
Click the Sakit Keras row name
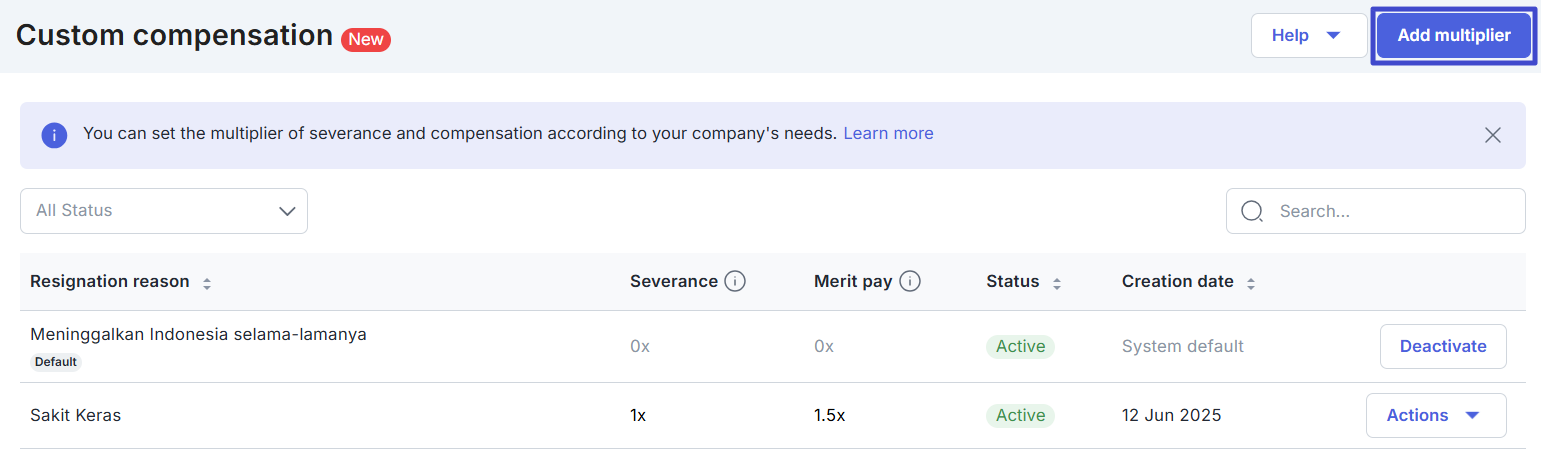click(76, 415)
